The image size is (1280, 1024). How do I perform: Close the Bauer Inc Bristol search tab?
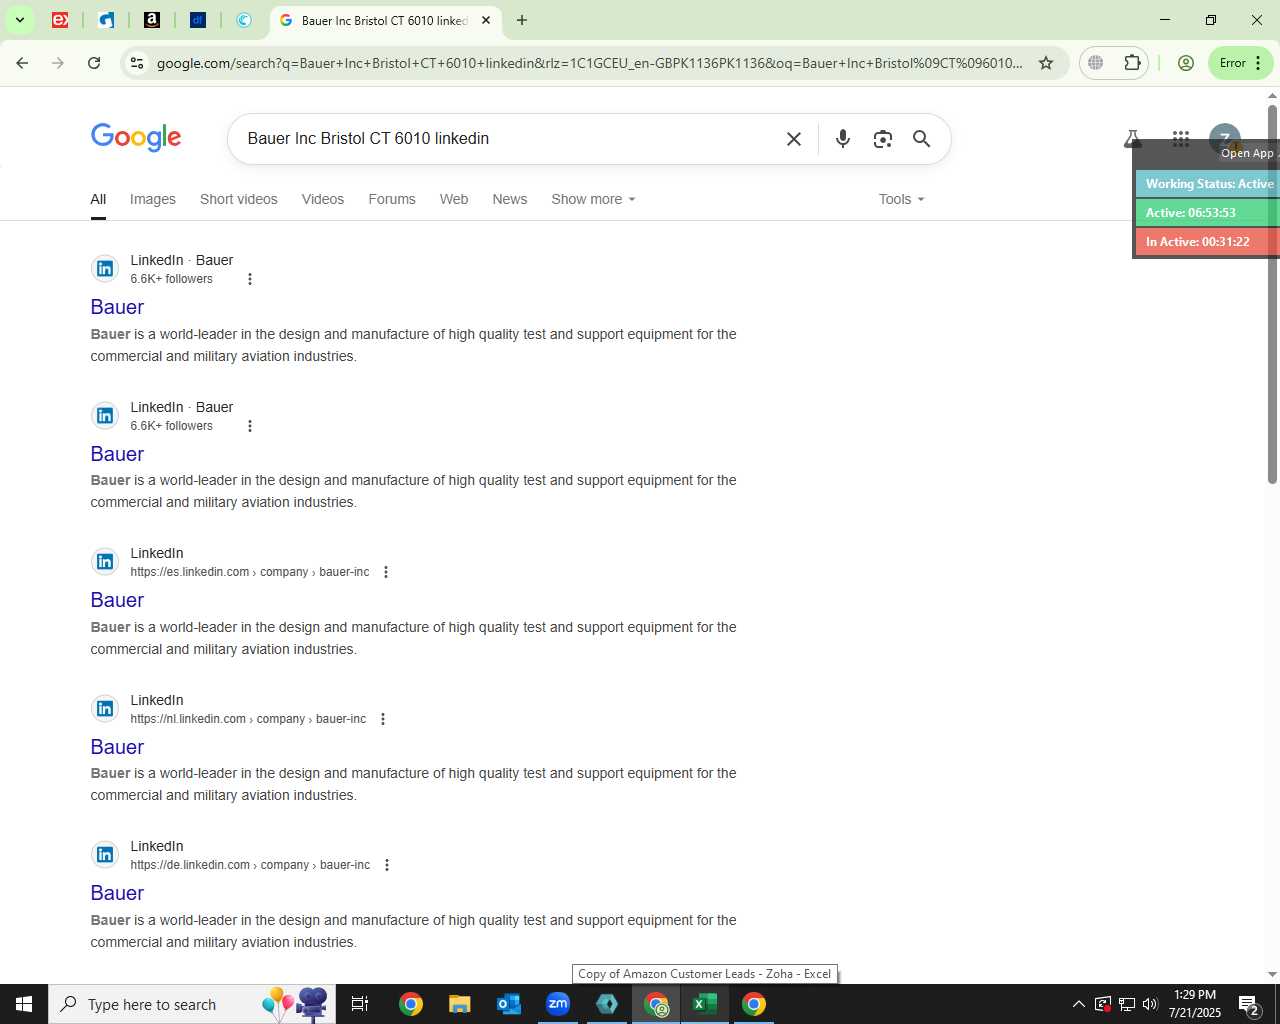(486, 20)
